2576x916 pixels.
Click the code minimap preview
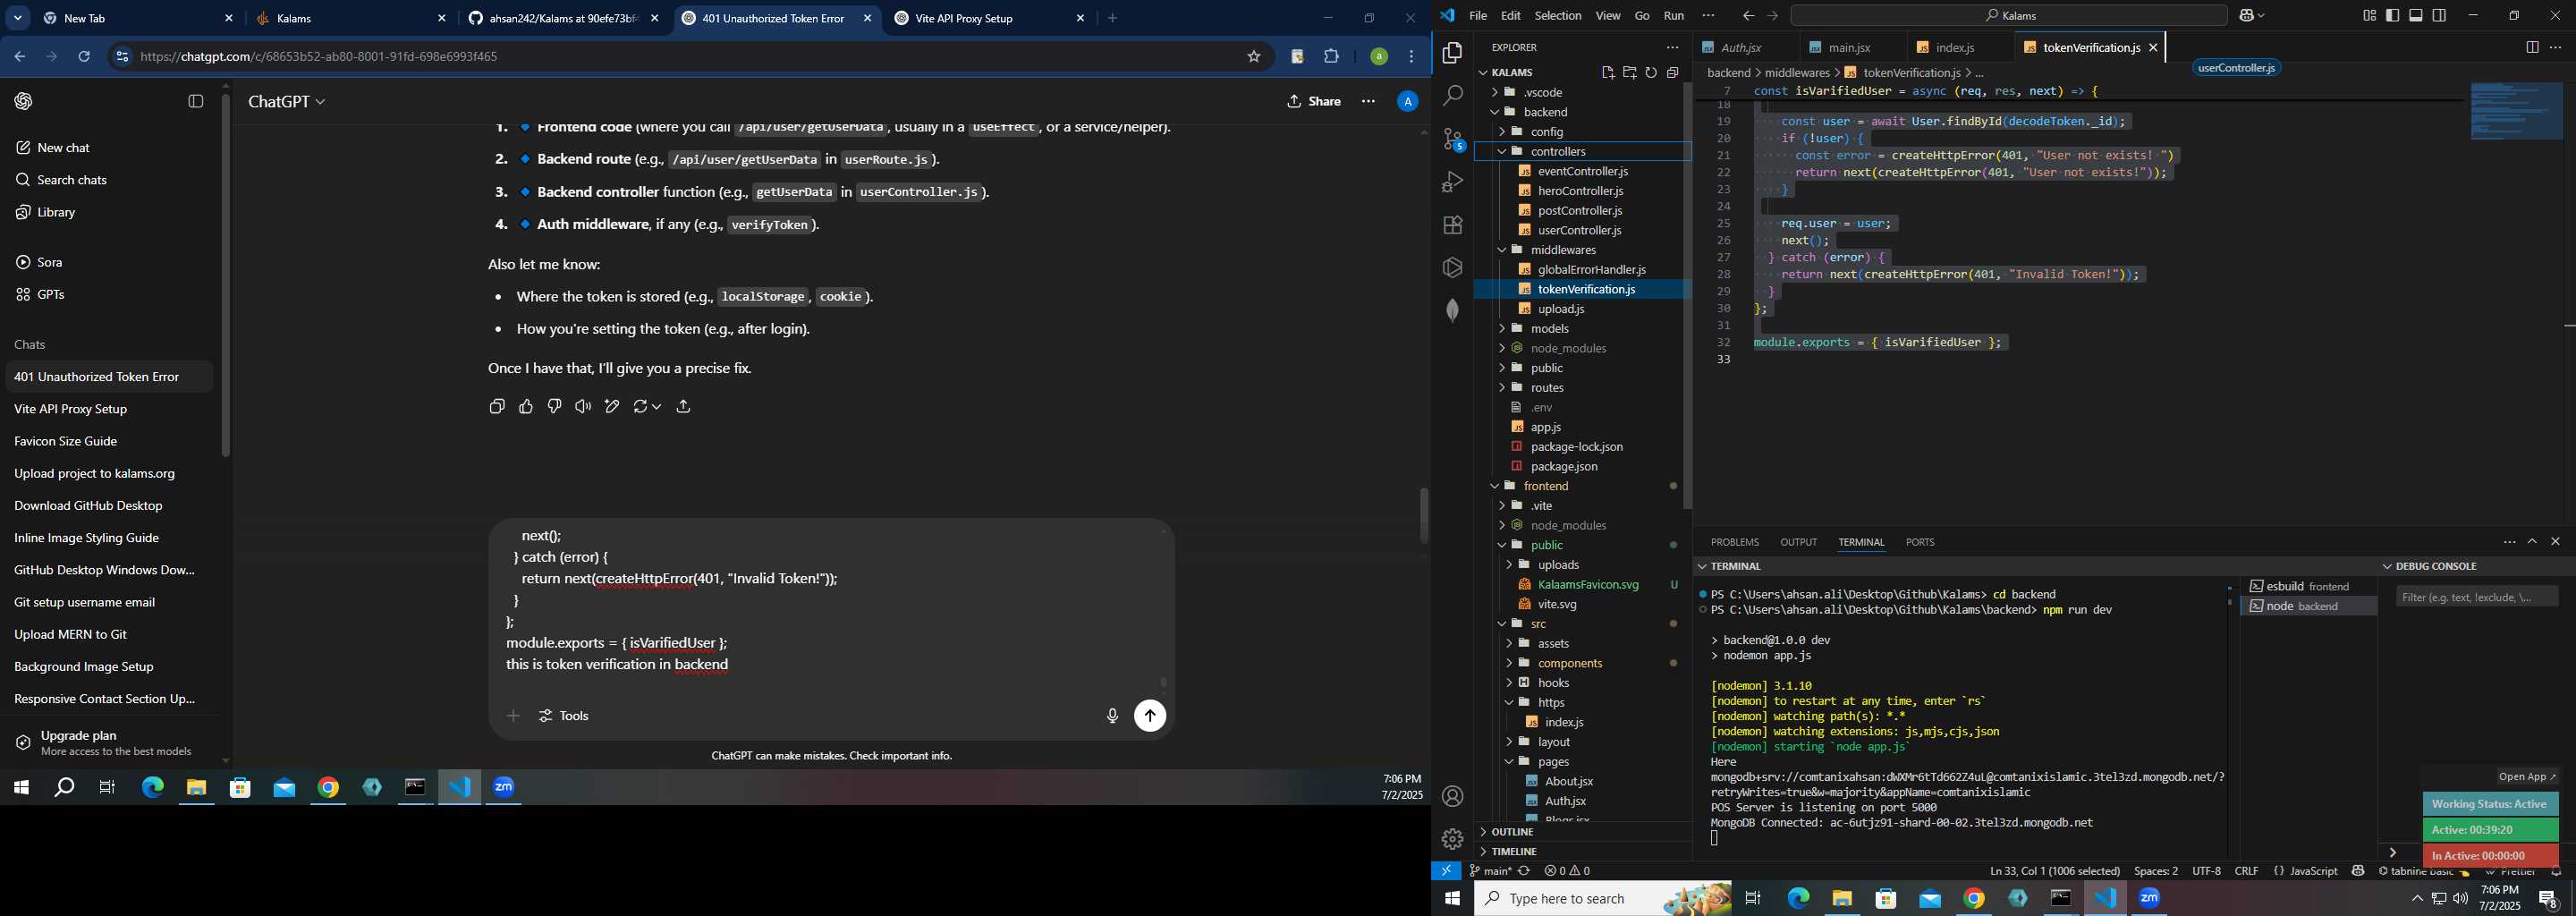[2516, 112]
